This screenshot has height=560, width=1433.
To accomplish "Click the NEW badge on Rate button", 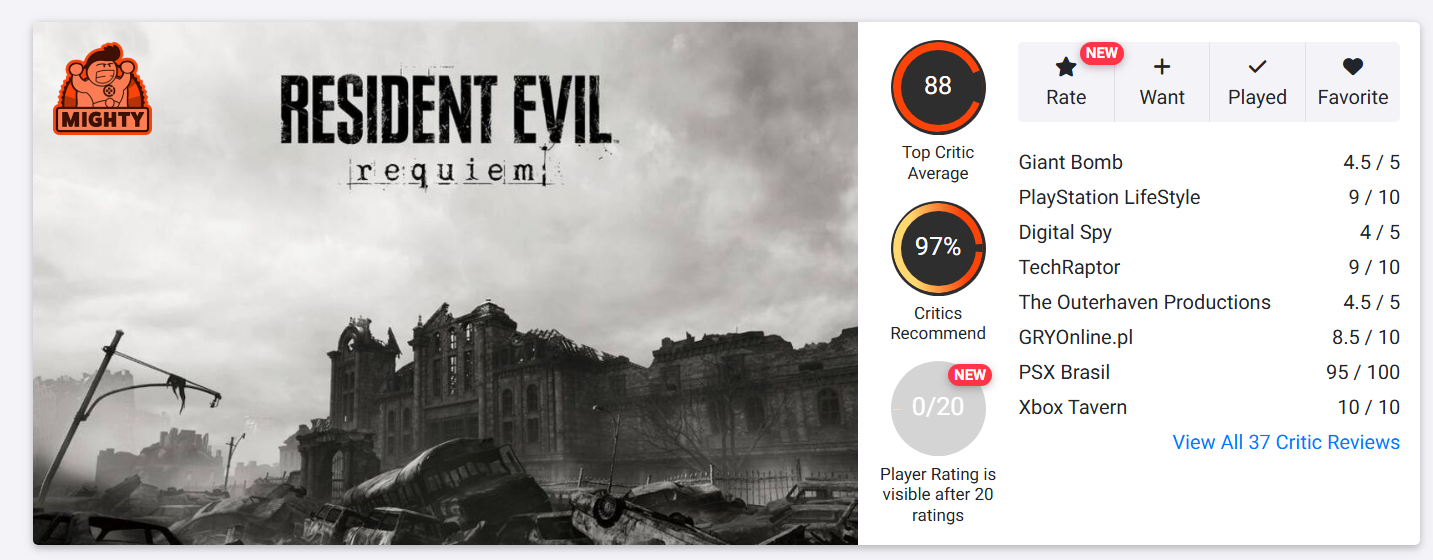I will coord(1101,53).
